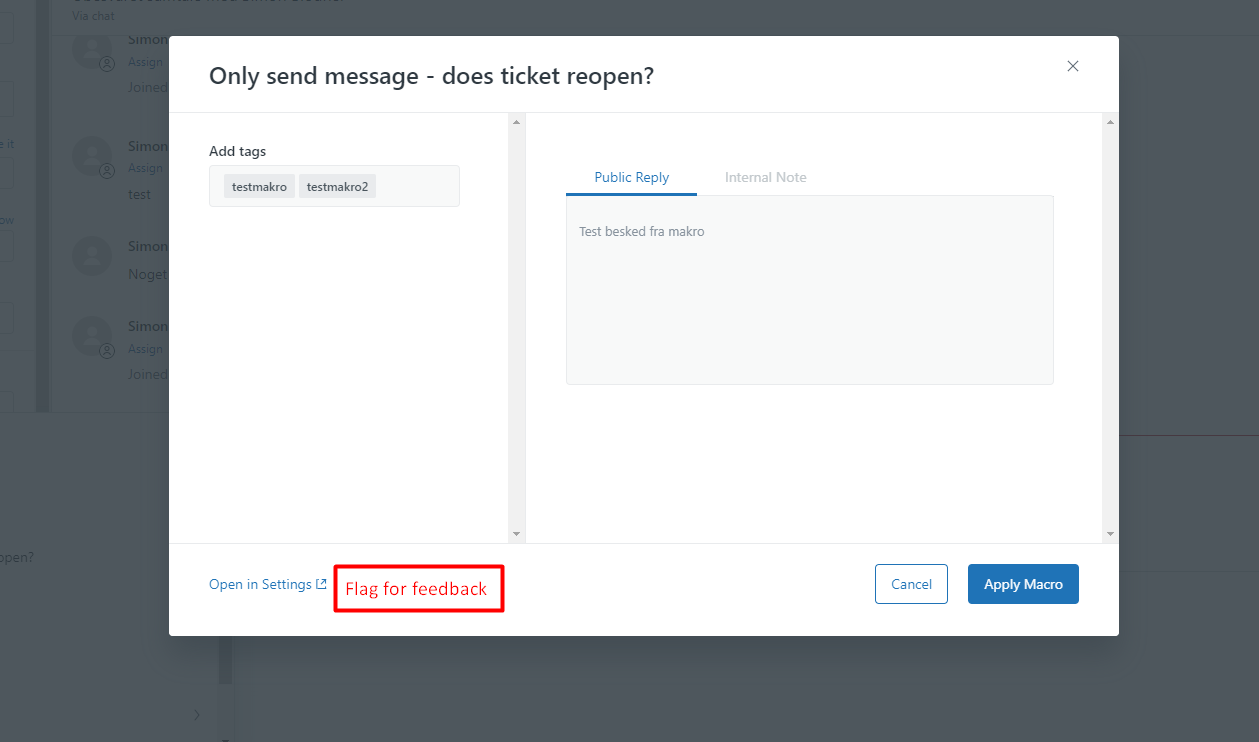The image size is (1259, 742).
Task: Click the chevron arrow in the dimmed sidebar
Action: click(x=196, y=714)
